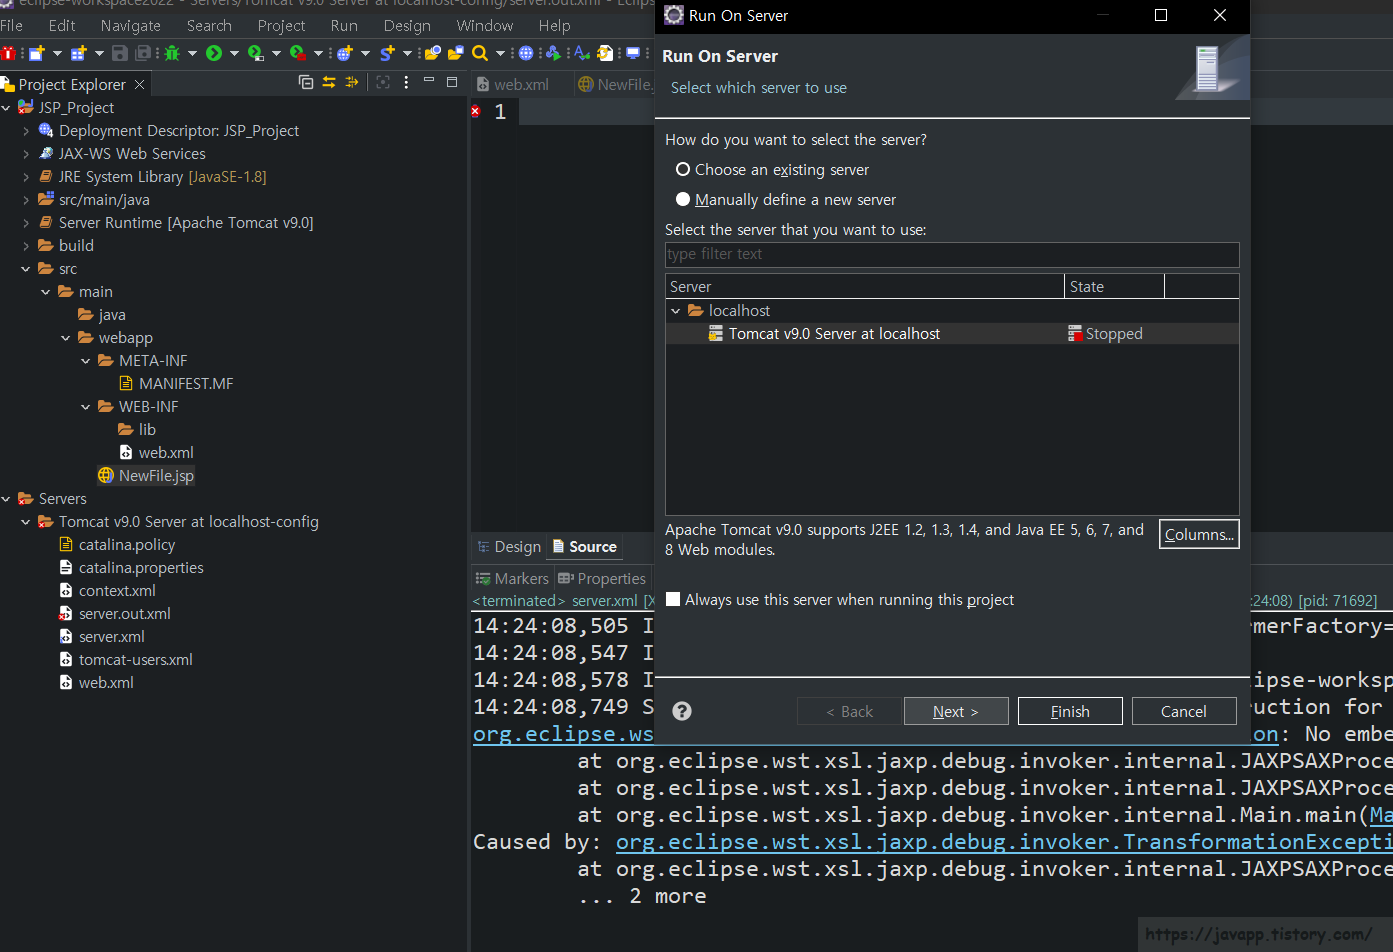The width and height of the screenshot is (1393, 952).
Task: Click the grid-plus new toolbar icon
Action: [79, 53]
